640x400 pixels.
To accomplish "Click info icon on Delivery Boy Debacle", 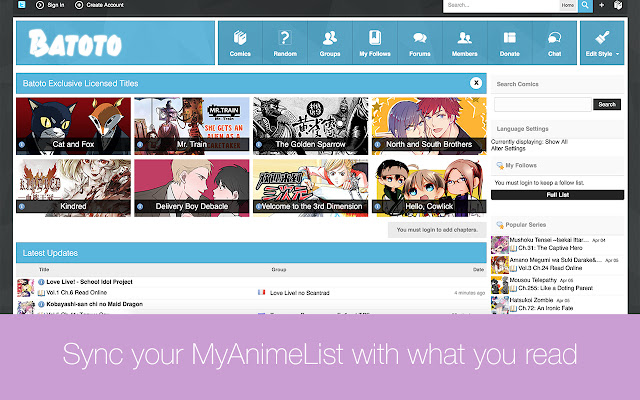I will click(140, 207).
